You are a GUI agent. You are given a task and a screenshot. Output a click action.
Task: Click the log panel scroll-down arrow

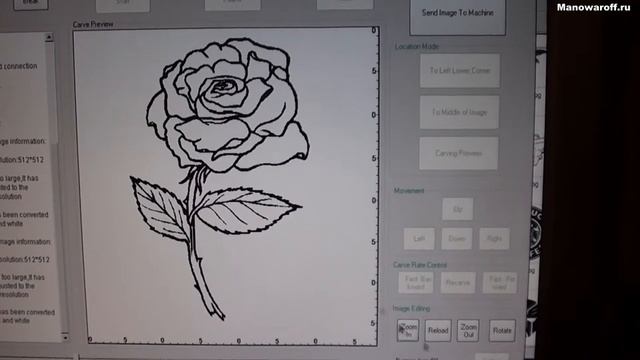click(x=64, y=337)
